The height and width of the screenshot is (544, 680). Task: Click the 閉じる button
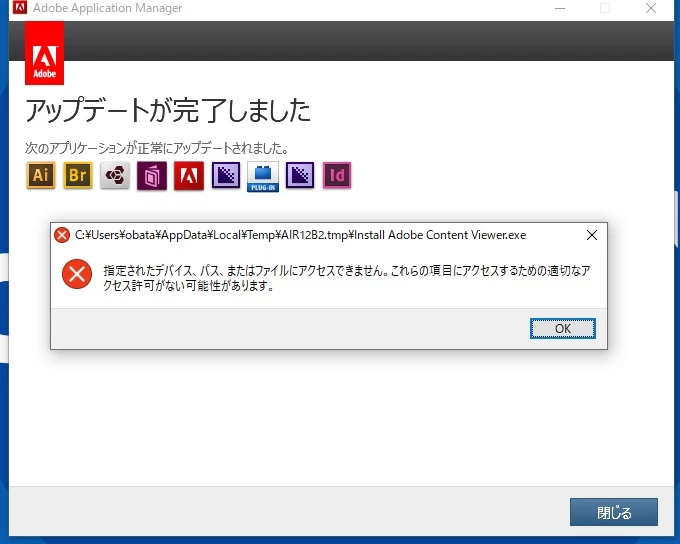(614, 512)
